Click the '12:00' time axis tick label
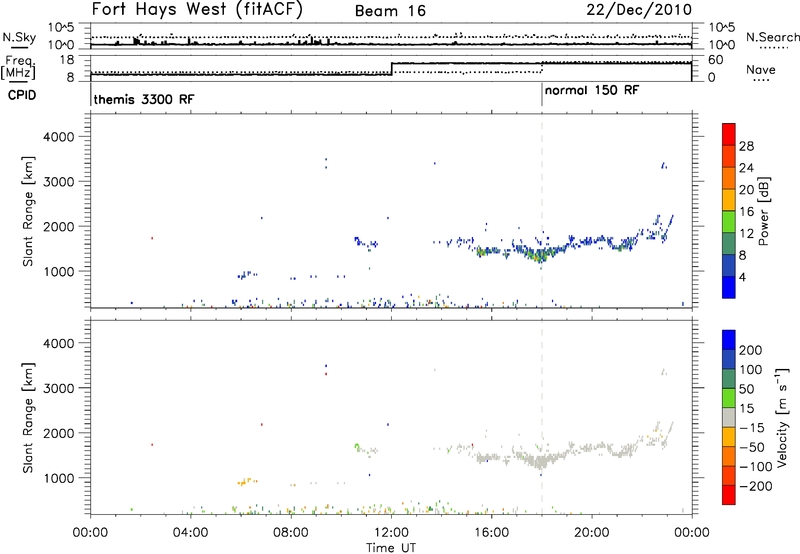Viewport: 800px width, 554px height. point(391,533)
